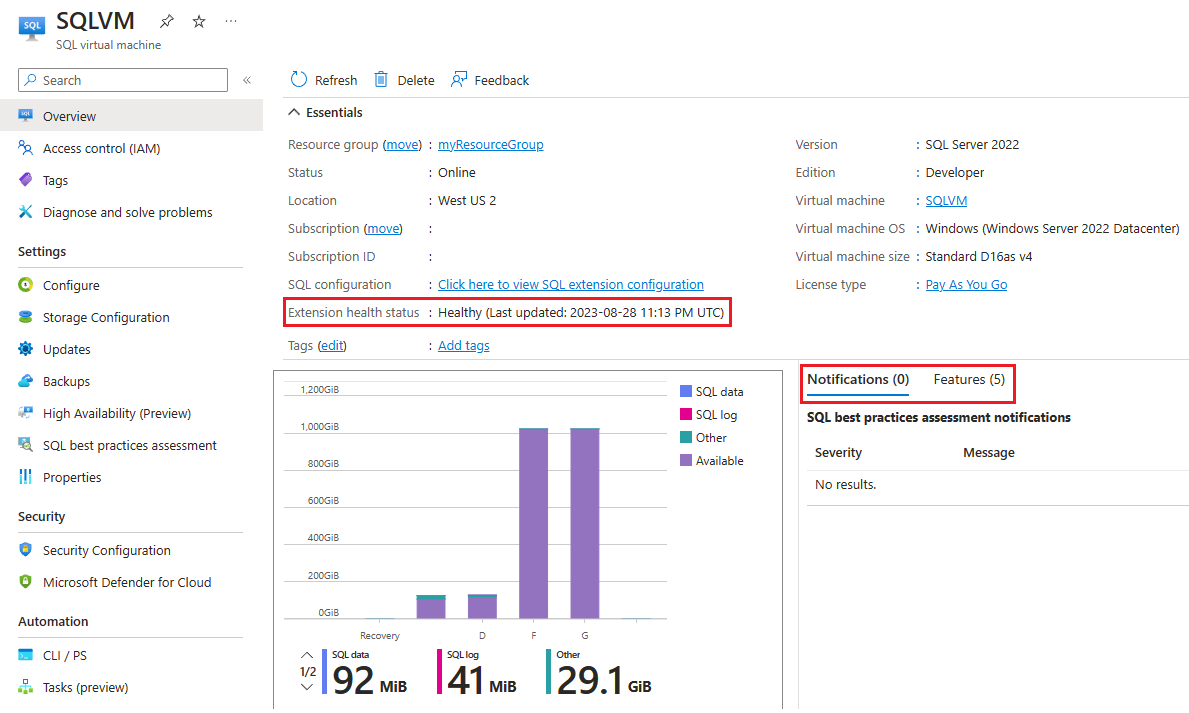Viewport: 1189px width, 713px height.
Task: Select the Notifications (0) tab
Action: [x=857, y=380]
